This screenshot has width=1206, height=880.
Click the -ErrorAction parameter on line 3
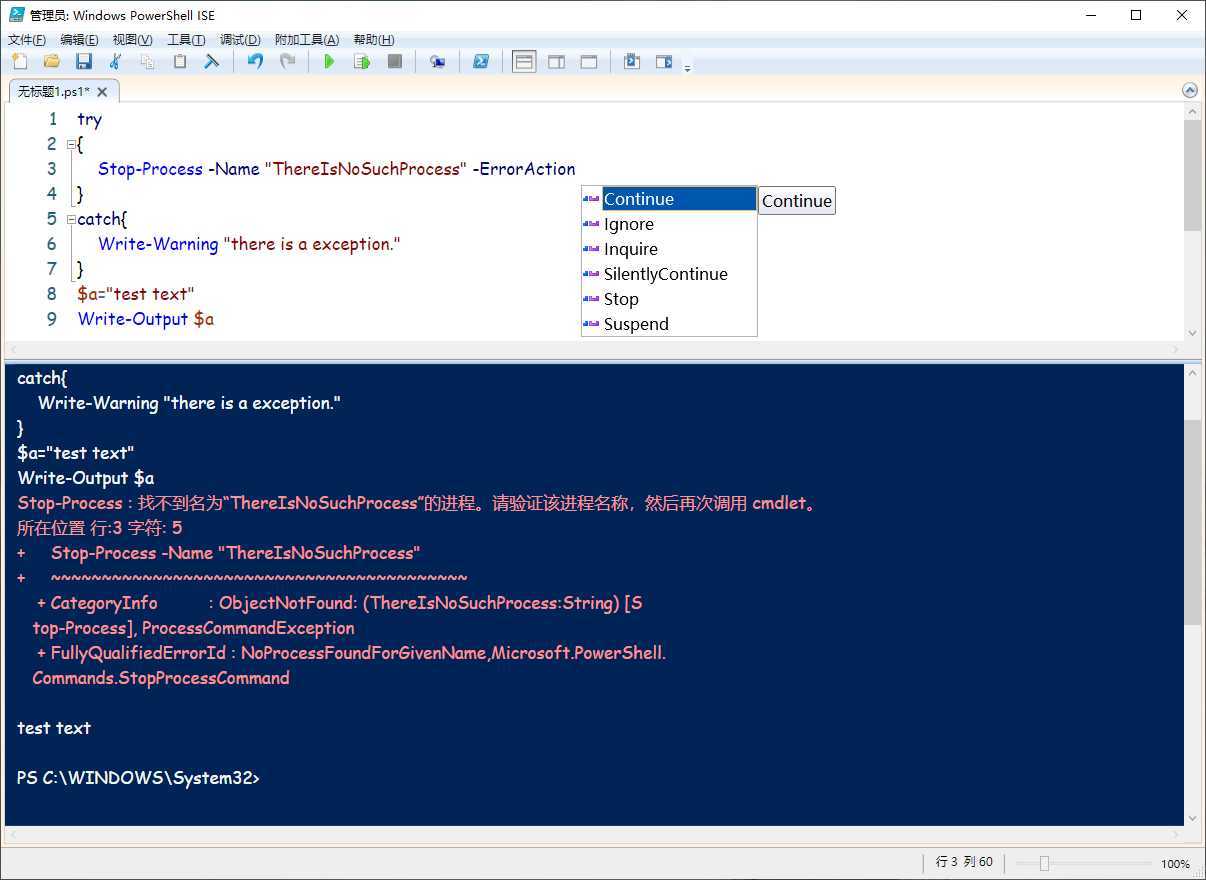524,169
